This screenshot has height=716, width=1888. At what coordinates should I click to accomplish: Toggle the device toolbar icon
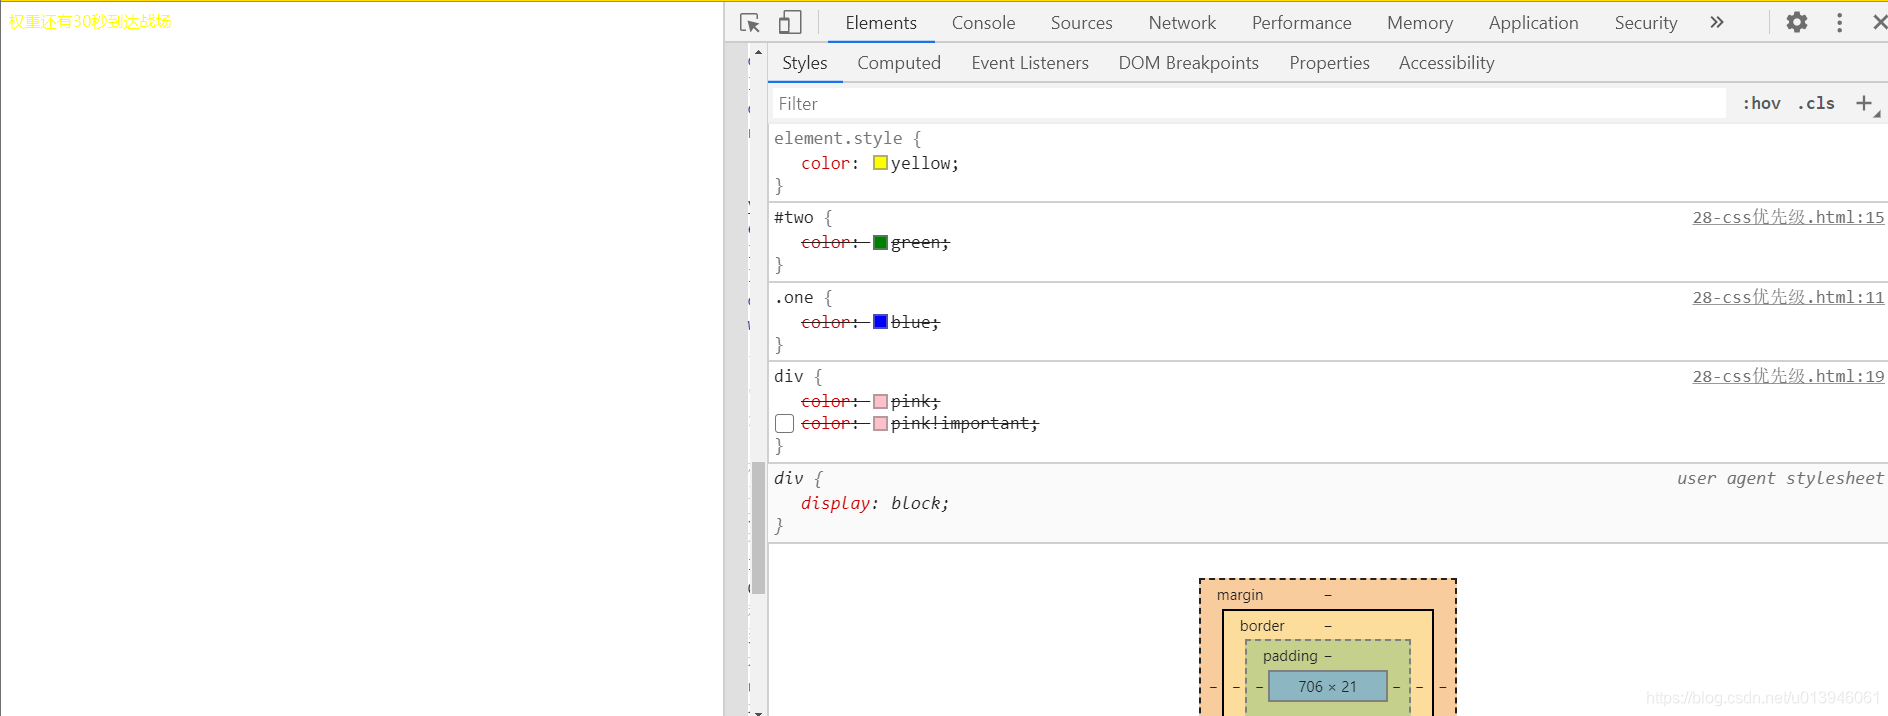[790, 22]
